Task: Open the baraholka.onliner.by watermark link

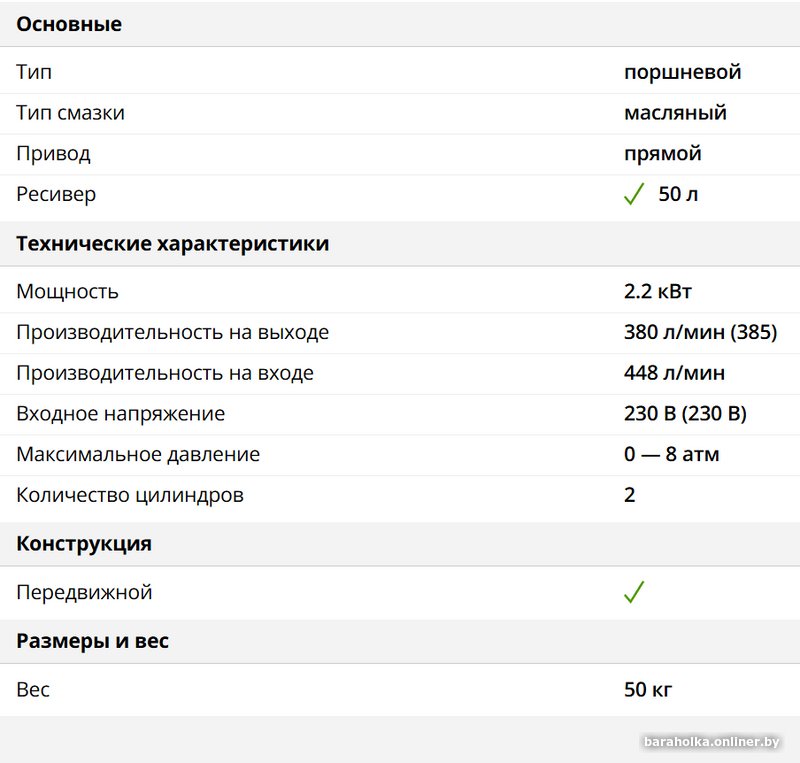Action: pyautogui.click(x=712, y=741)
